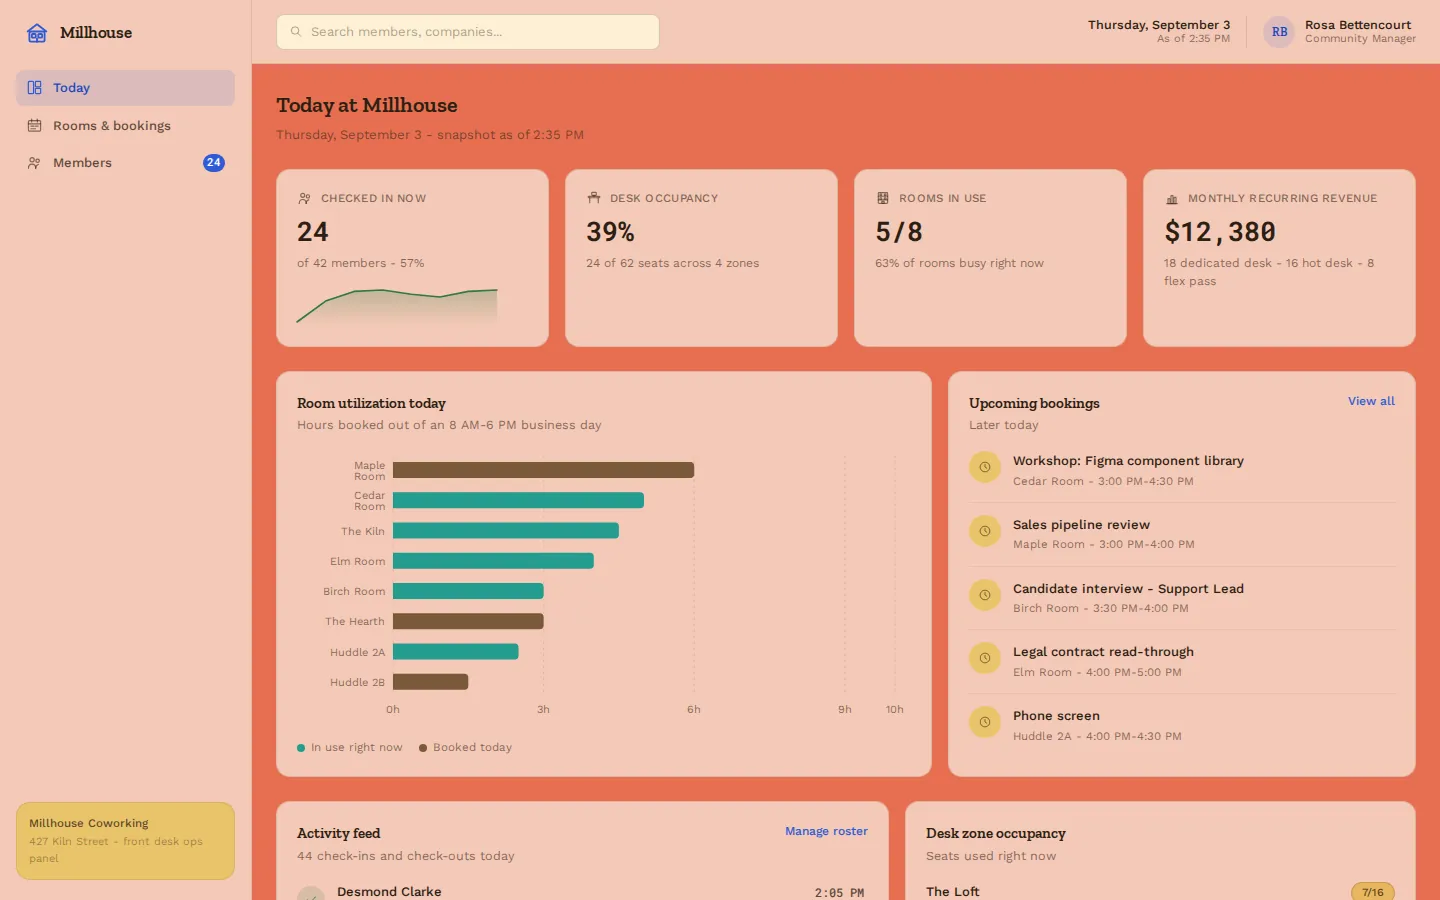Click the Thursday, September 3 date in header

click(x=1159, y=25)
